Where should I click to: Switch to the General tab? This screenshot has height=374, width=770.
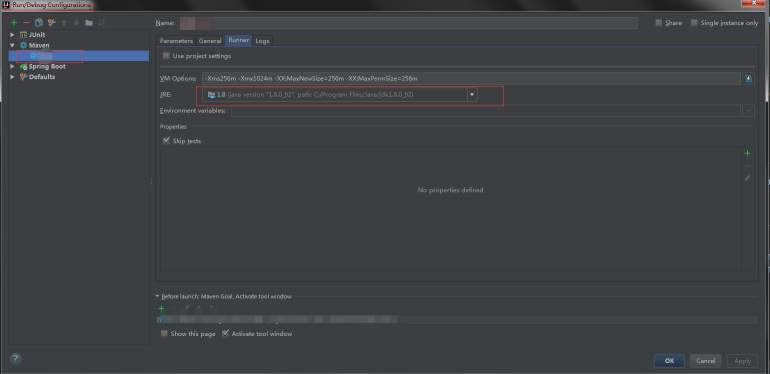coord(210,41)
